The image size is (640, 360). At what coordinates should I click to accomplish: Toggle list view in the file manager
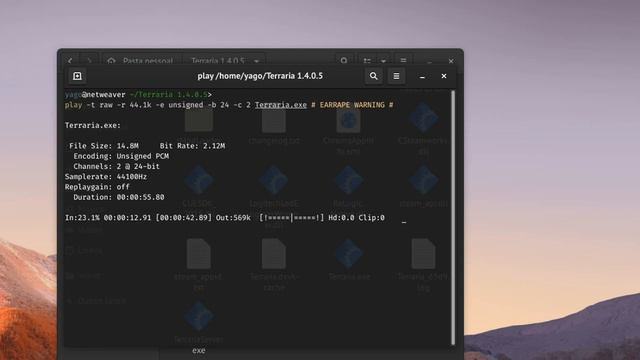tap(367, 61)
